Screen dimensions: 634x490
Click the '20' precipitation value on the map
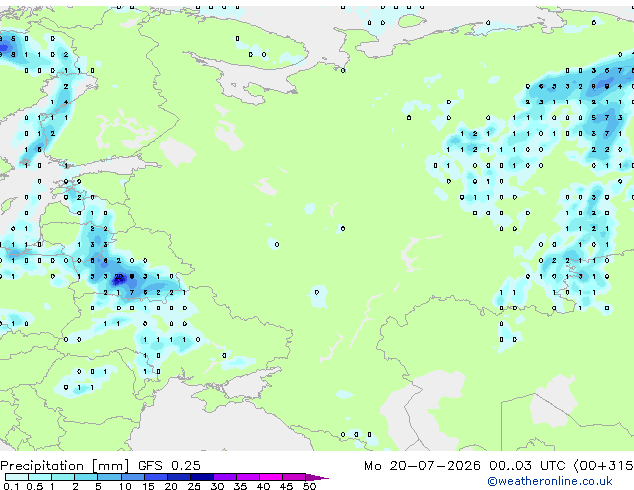point(119,277)
